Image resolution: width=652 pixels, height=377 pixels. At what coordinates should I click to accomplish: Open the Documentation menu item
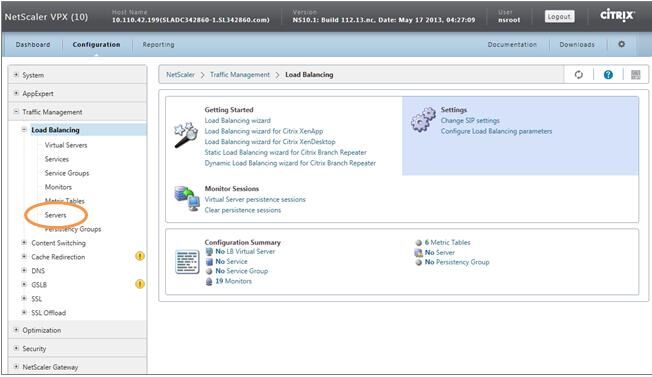(512, 44)
